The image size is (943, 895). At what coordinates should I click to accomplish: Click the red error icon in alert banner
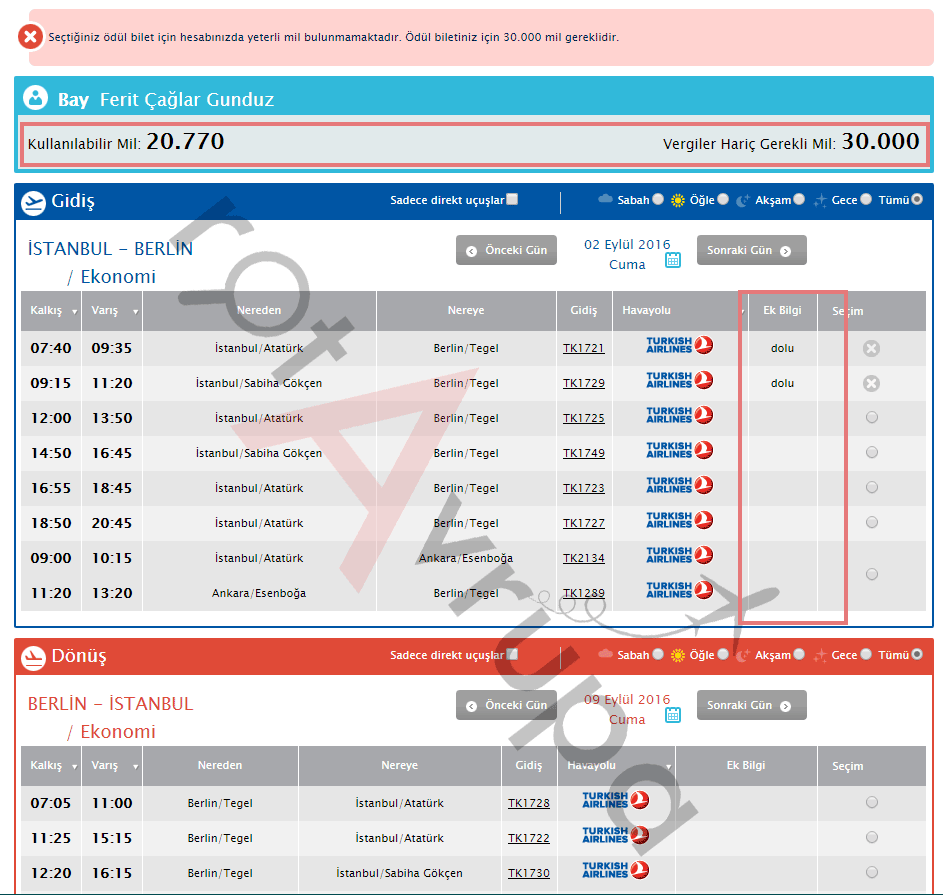[31, 37]
